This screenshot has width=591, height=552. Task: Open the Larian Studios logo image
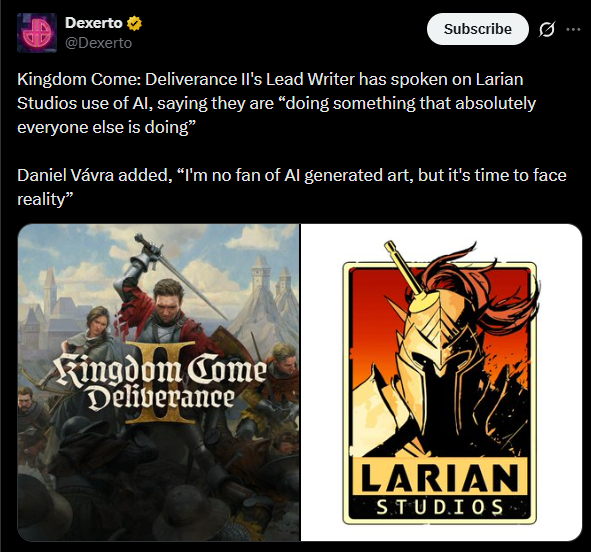click(x=441, y=382)
